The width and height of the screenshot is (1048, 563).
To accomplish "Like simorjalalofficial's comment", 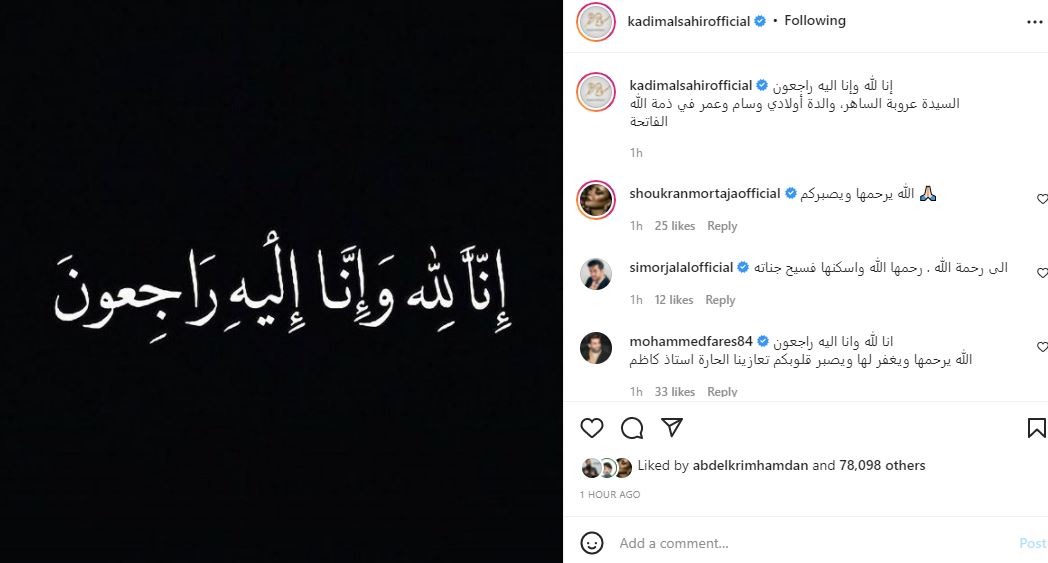I will click(1042, 273).
